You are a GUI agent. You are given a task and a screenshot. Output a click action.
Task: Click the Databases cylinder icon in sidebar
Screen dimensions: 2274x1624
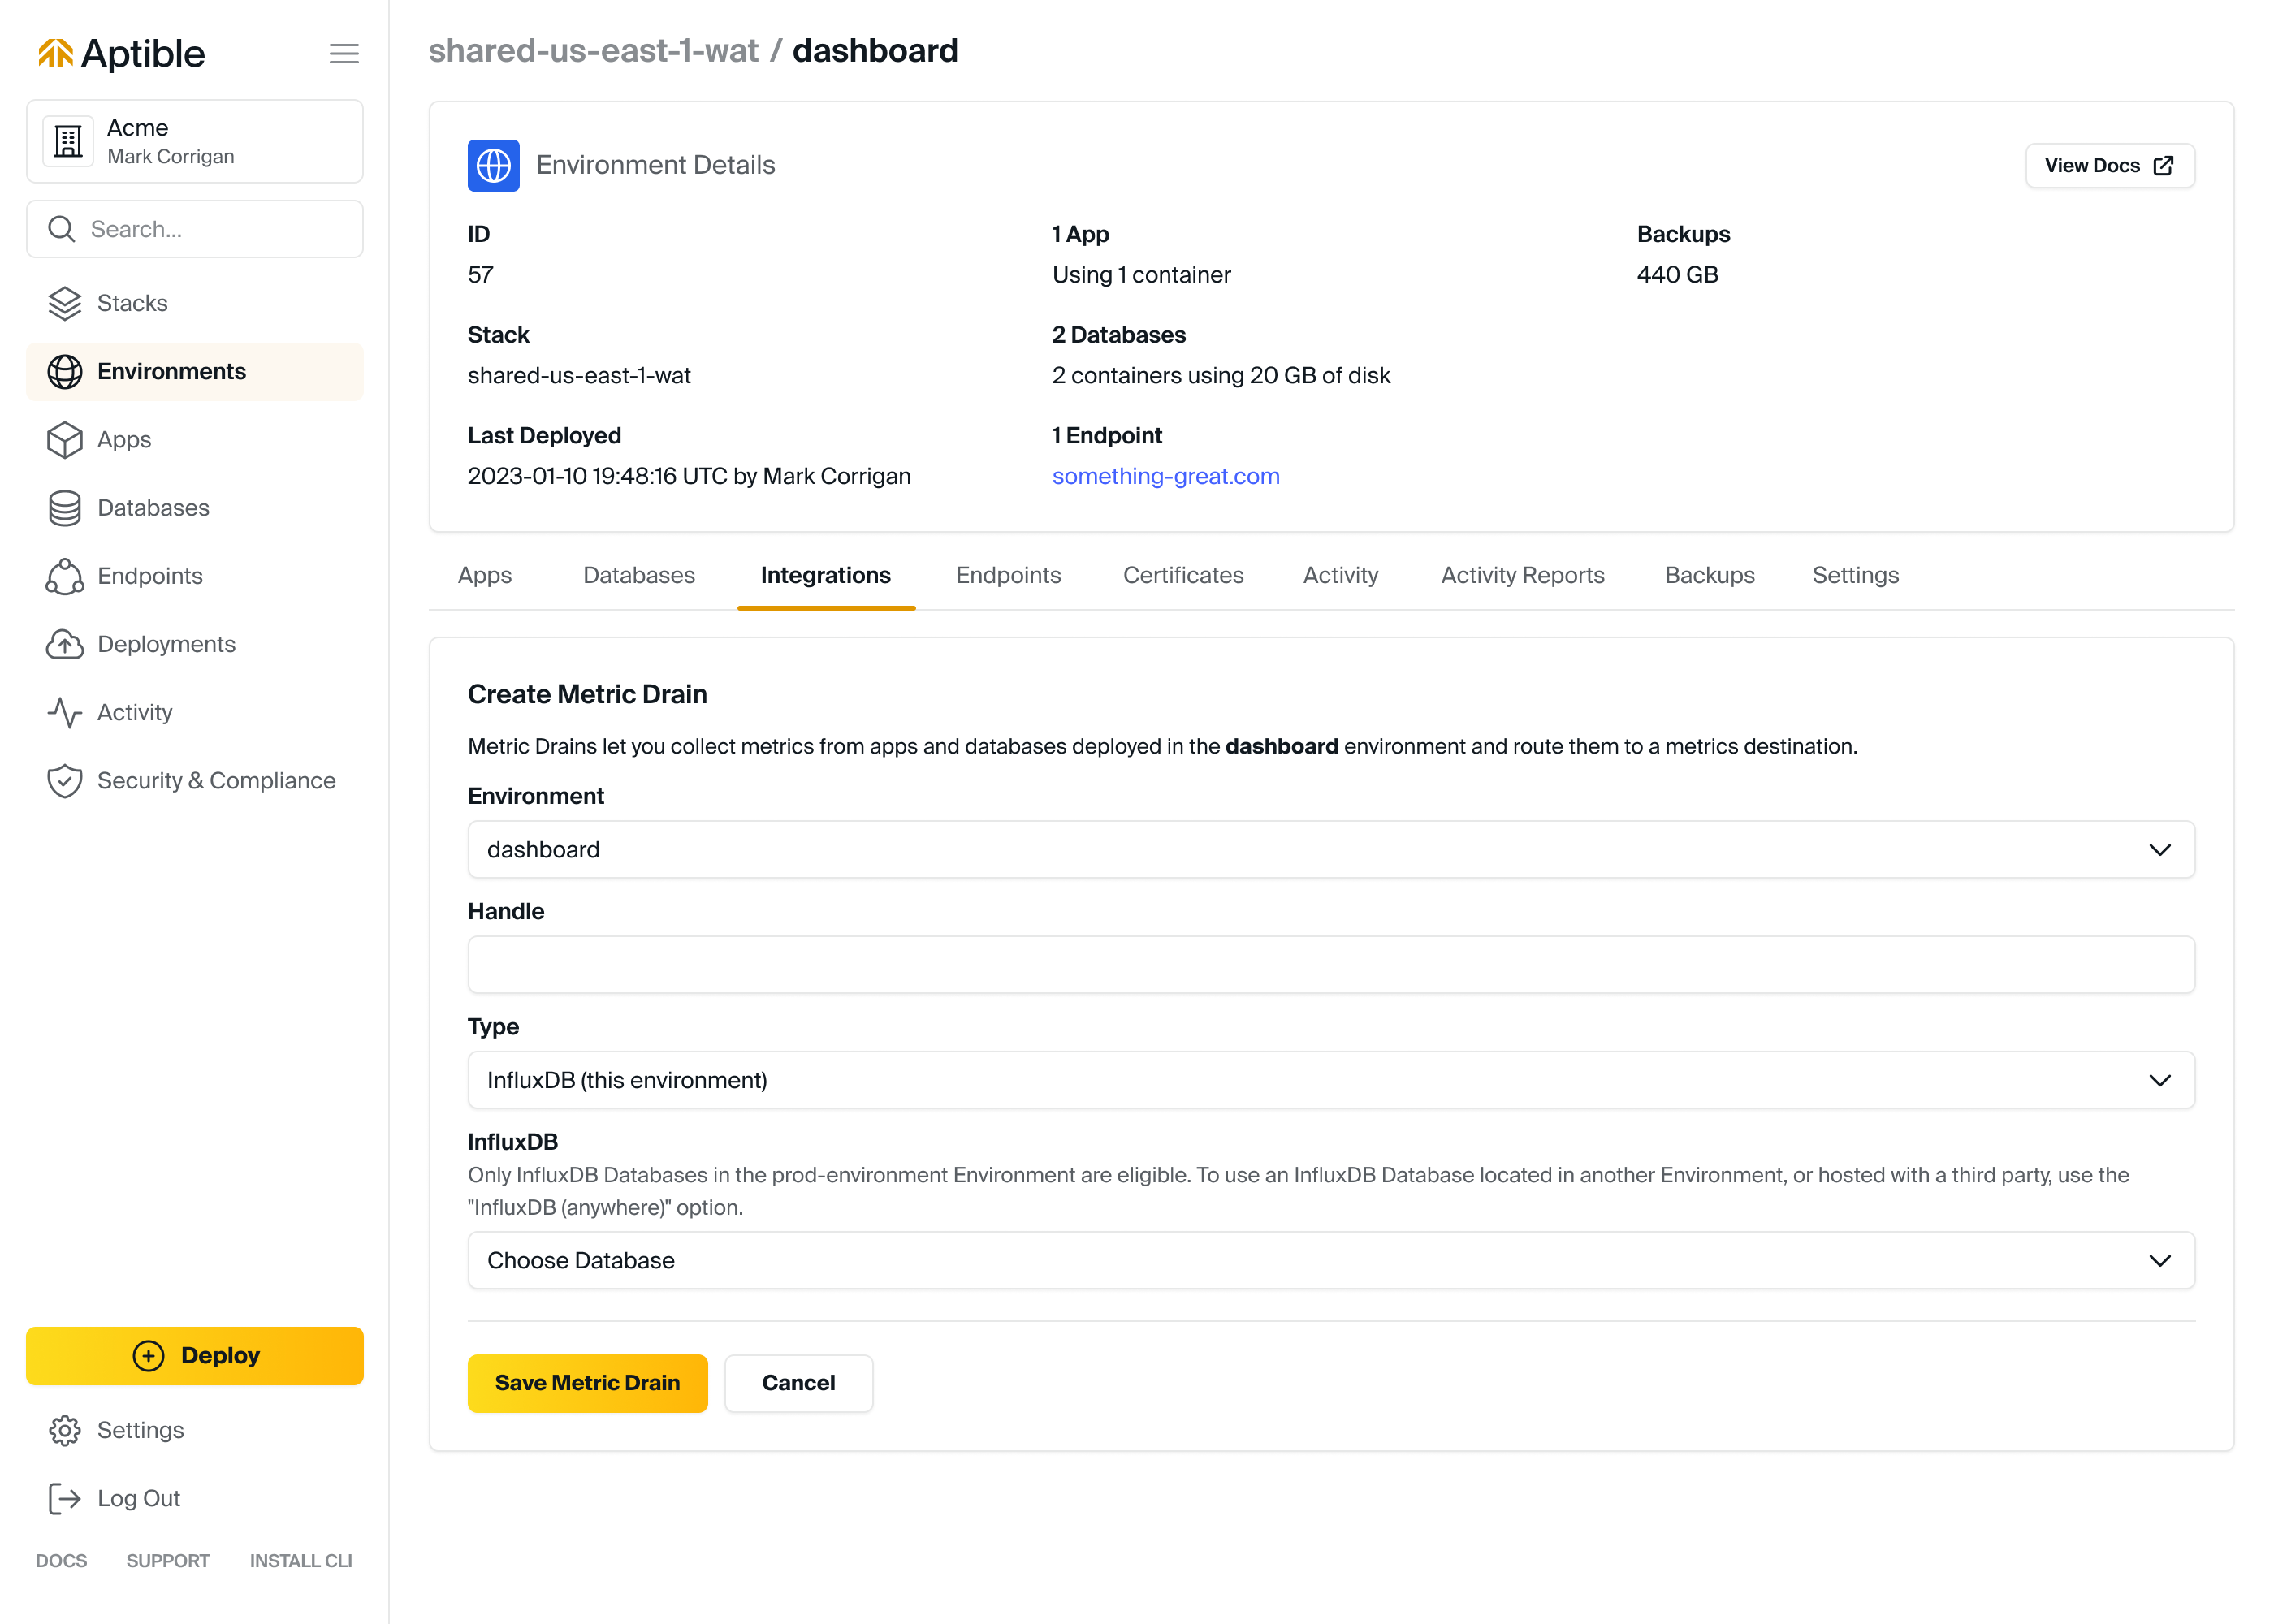click(x=65, y=508)
